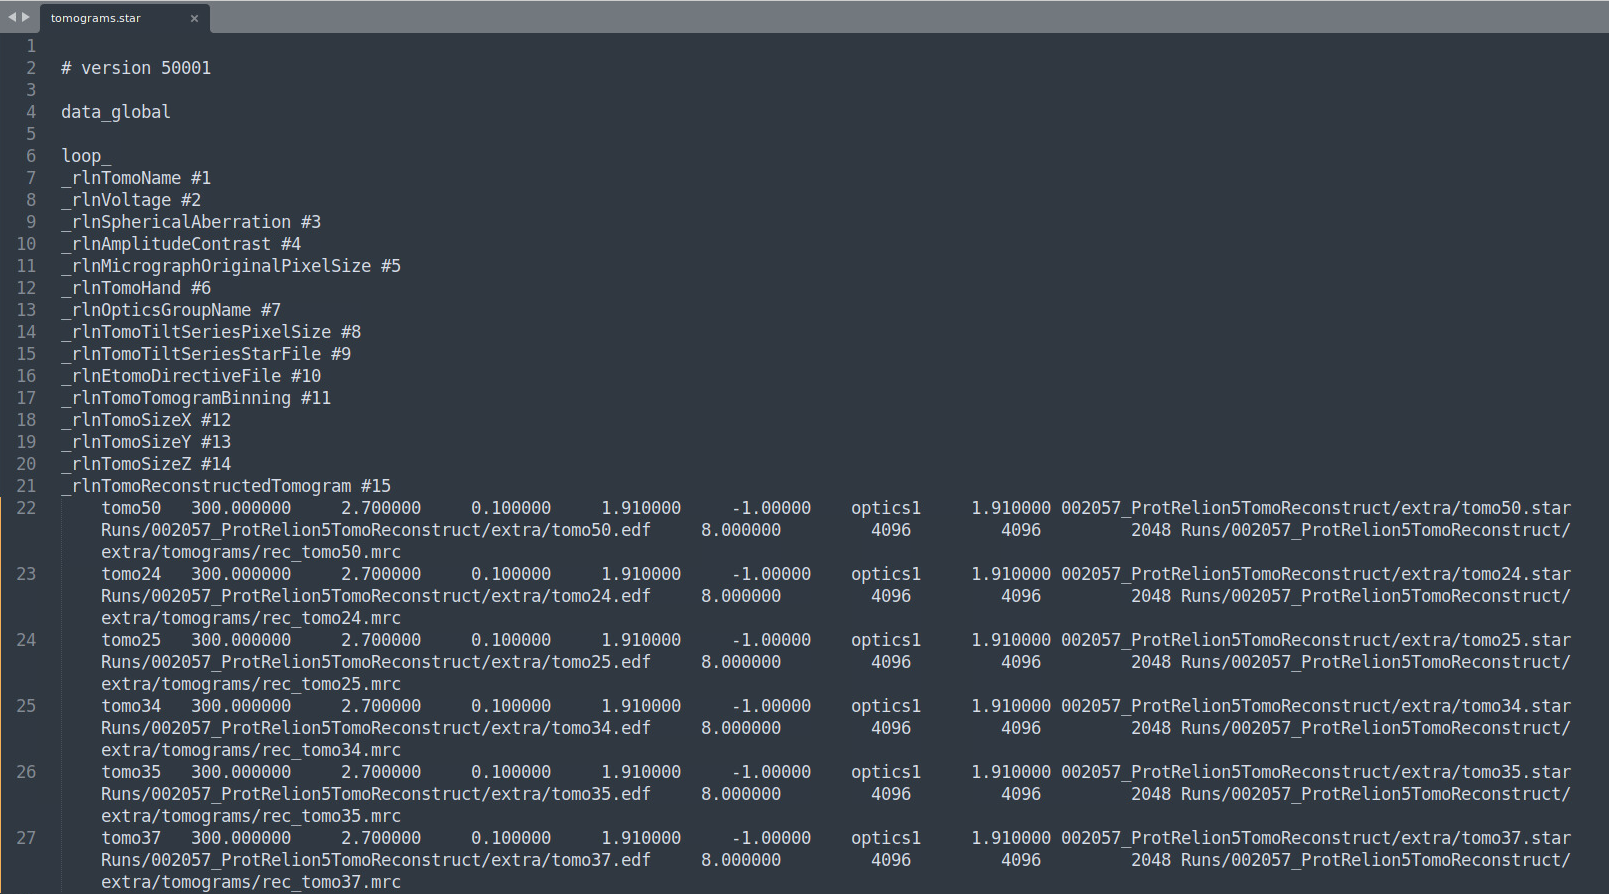This screenshot has height=894, width=1609.
Task: Click '2.700000' aberration in tomo35 row
Action: 381,772
